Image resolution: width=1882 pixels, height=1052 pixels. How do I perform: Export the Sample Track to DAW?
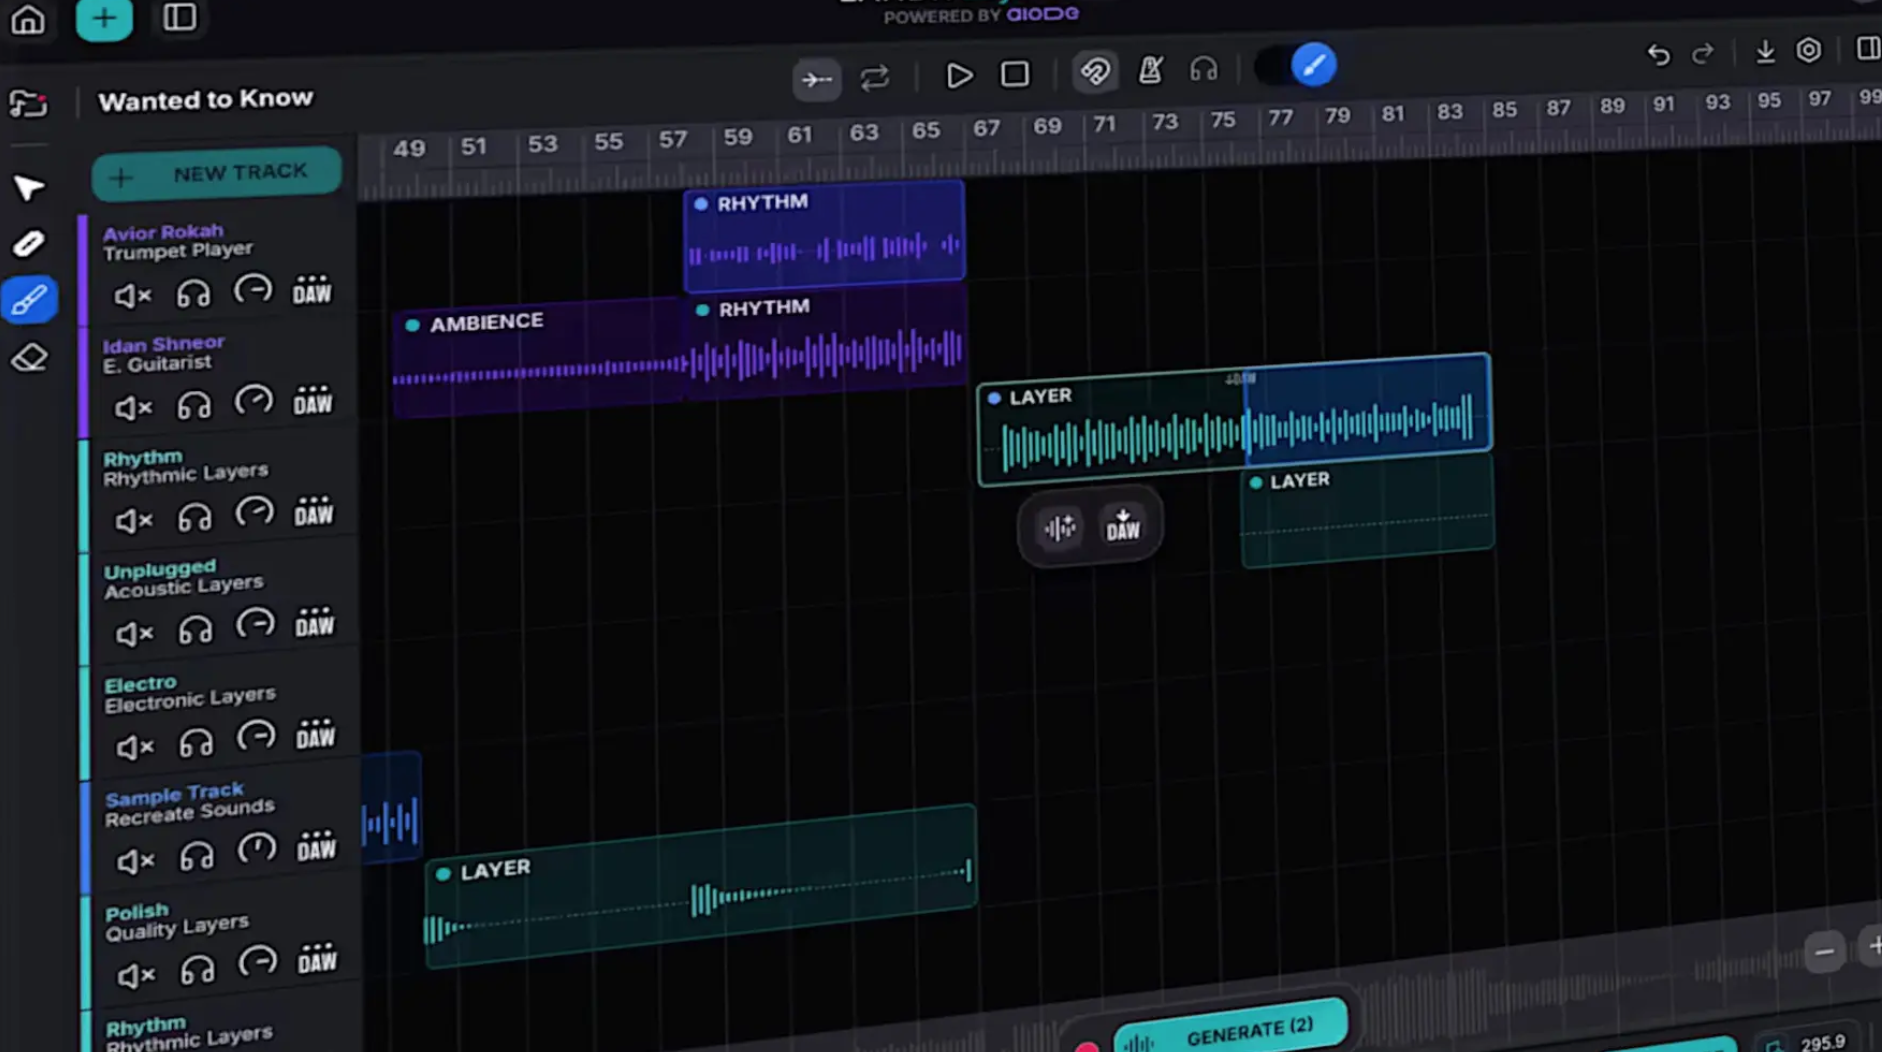tap(317, 848)
